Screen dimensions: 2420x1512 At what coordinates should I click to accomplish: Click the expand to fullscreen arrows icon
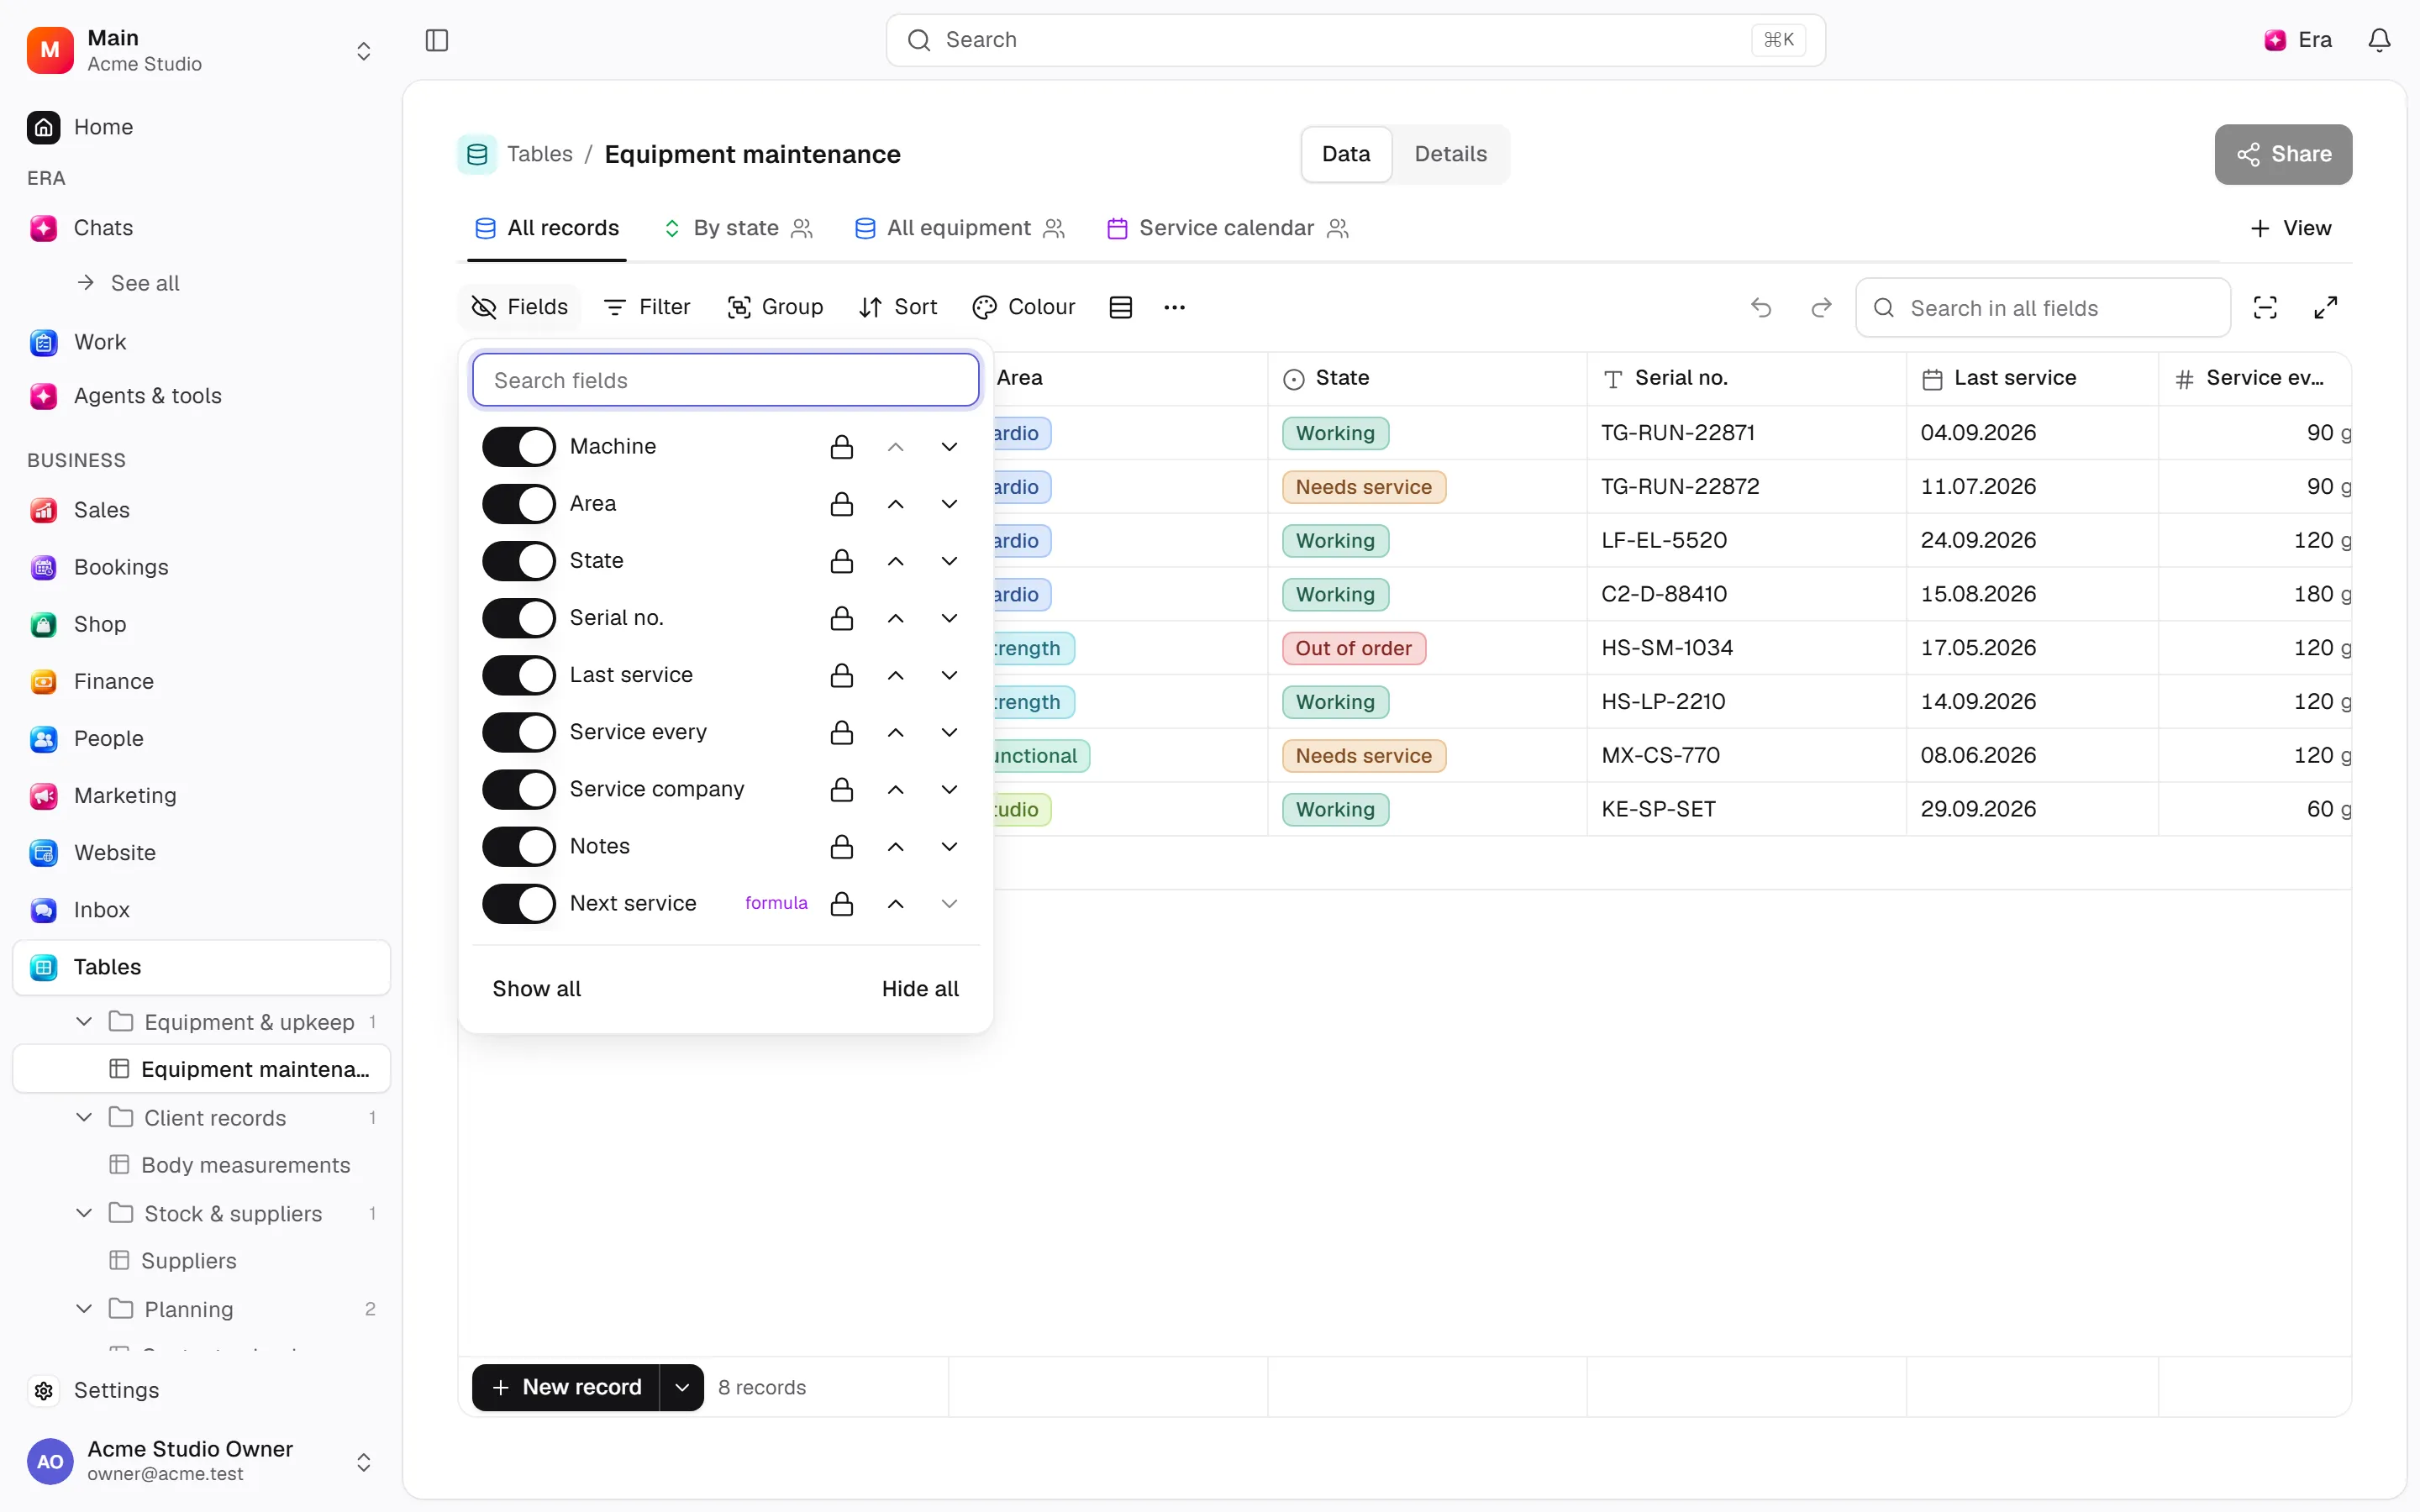pos(2326,307)
